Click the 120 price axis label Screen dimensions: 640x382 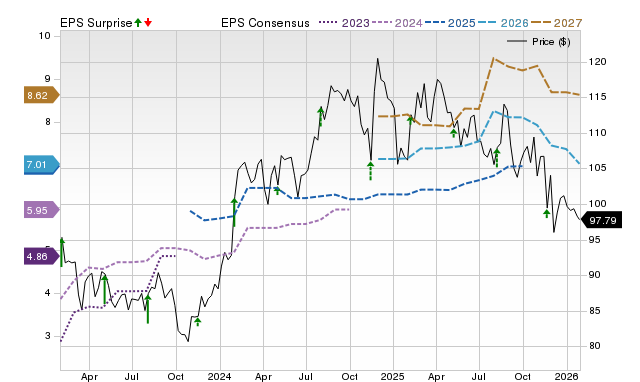pyautogui.click(x=597, y=62)
